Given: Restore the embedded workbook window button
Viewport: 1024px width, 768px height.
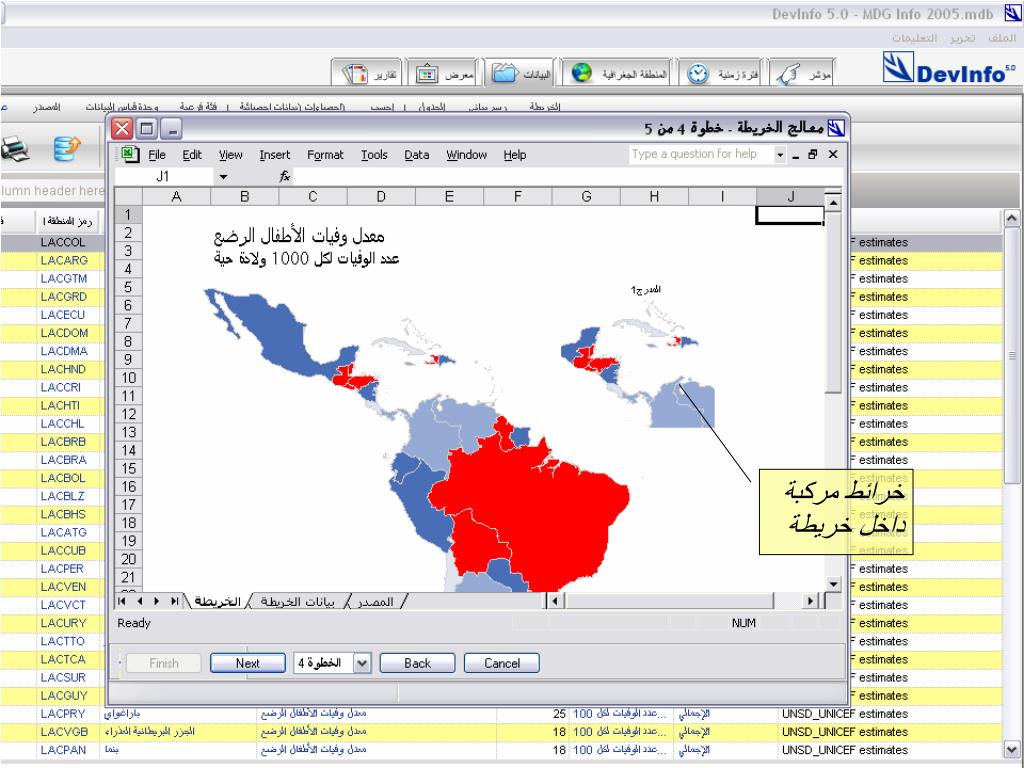Looking at the screenshot, I should coord(813,155).
